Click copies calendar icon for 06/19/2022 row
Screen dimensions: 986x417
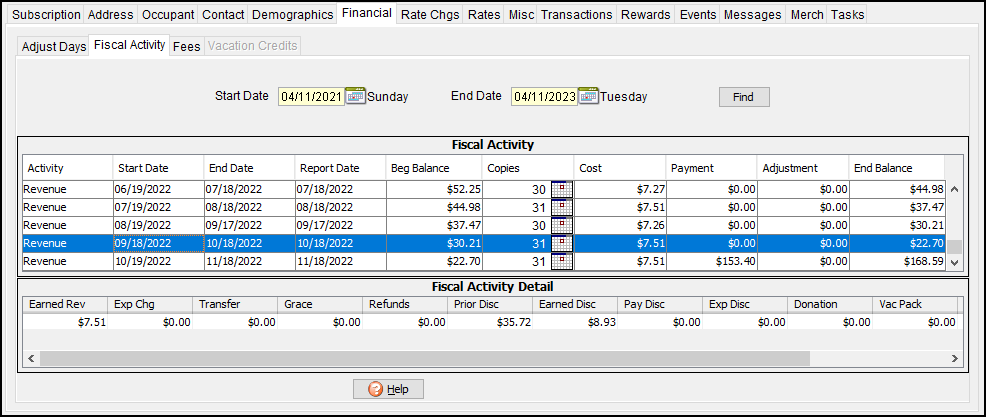(562, 190)
